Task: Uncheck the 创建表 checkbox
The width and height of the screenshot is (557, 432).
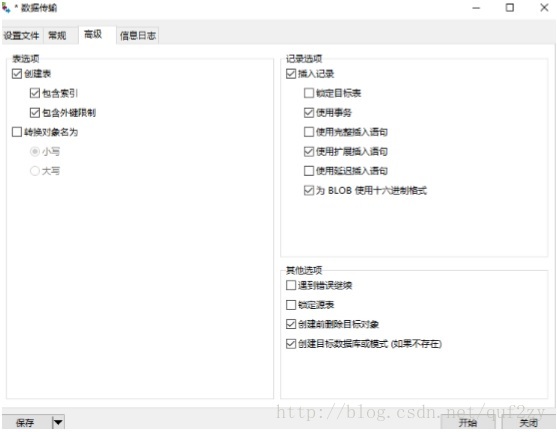Action: (x=17, y=74)
